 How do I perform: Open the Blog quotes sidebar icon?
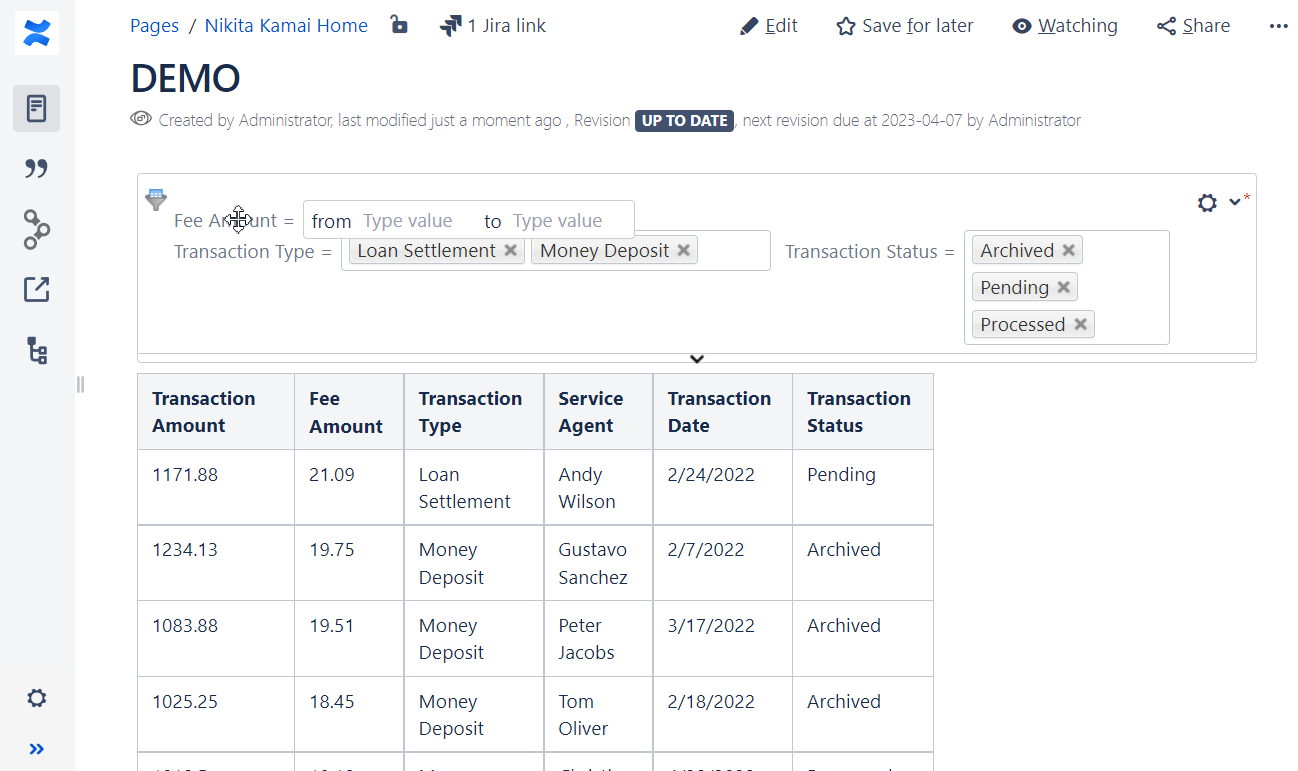pyautogui.click(x=37, y=169)
